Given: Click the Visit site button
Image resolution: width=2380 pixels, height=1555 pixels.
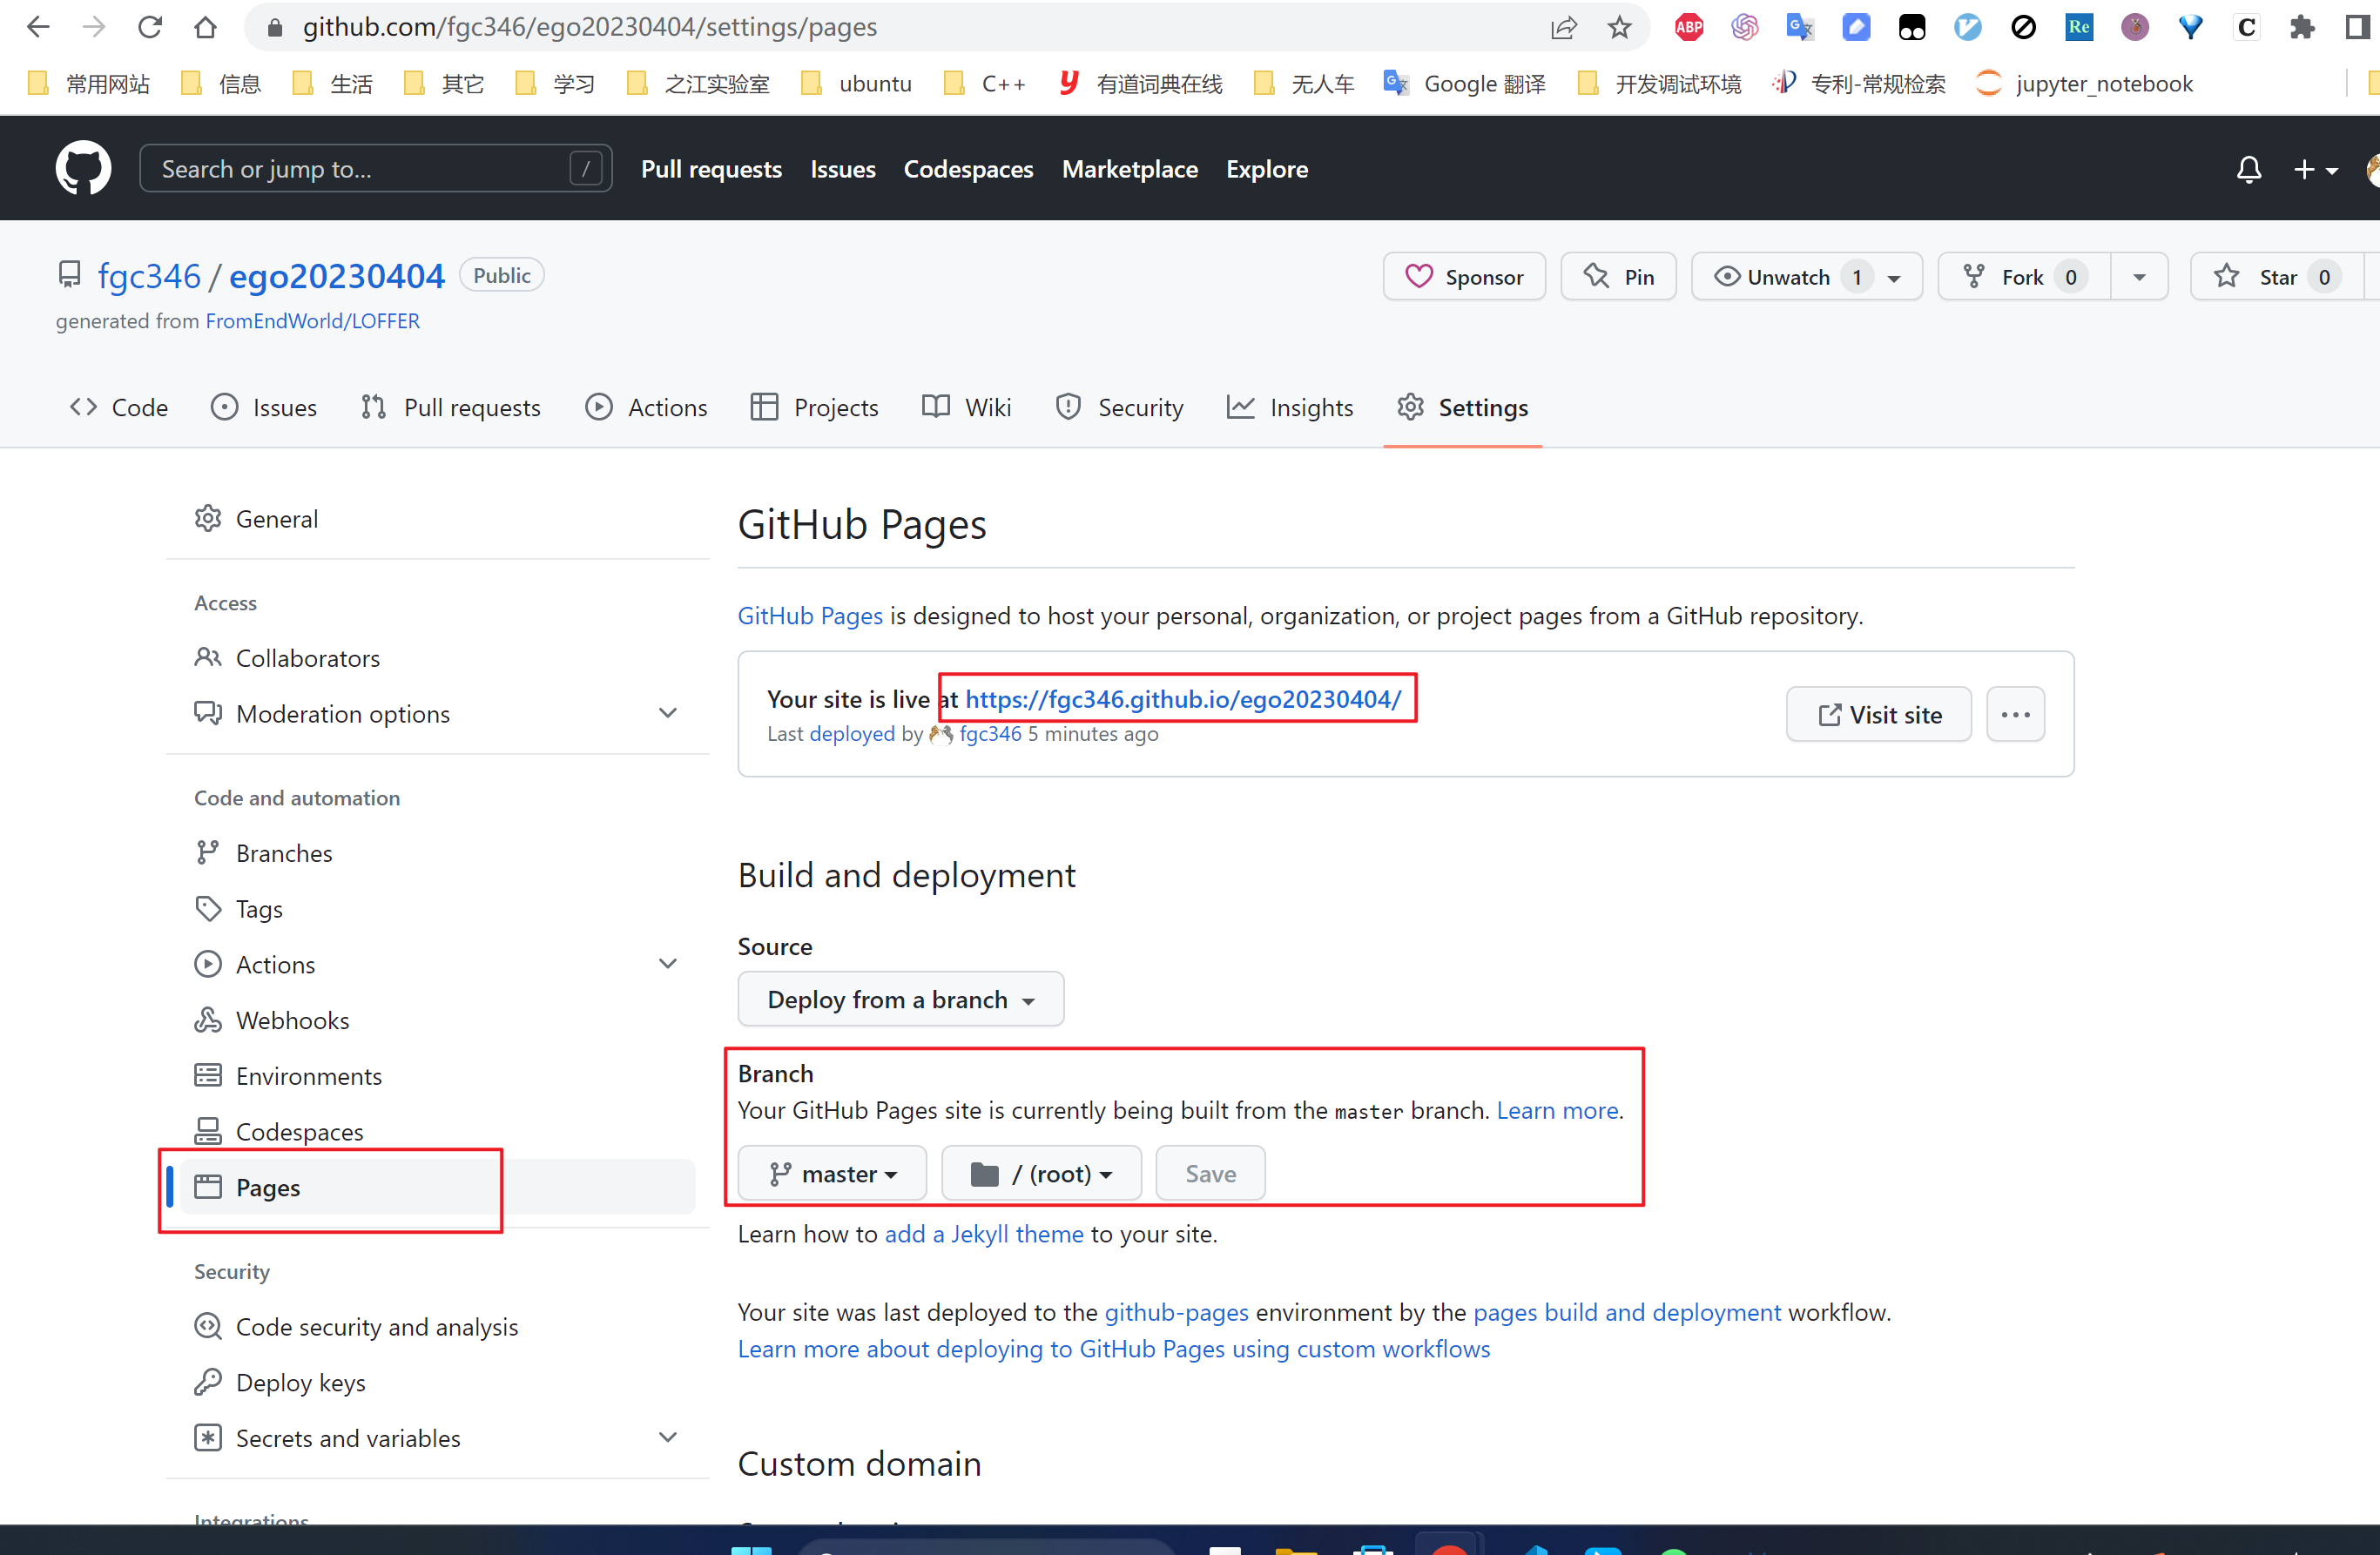Looking at the screenshot, I should pos(1878,714).
